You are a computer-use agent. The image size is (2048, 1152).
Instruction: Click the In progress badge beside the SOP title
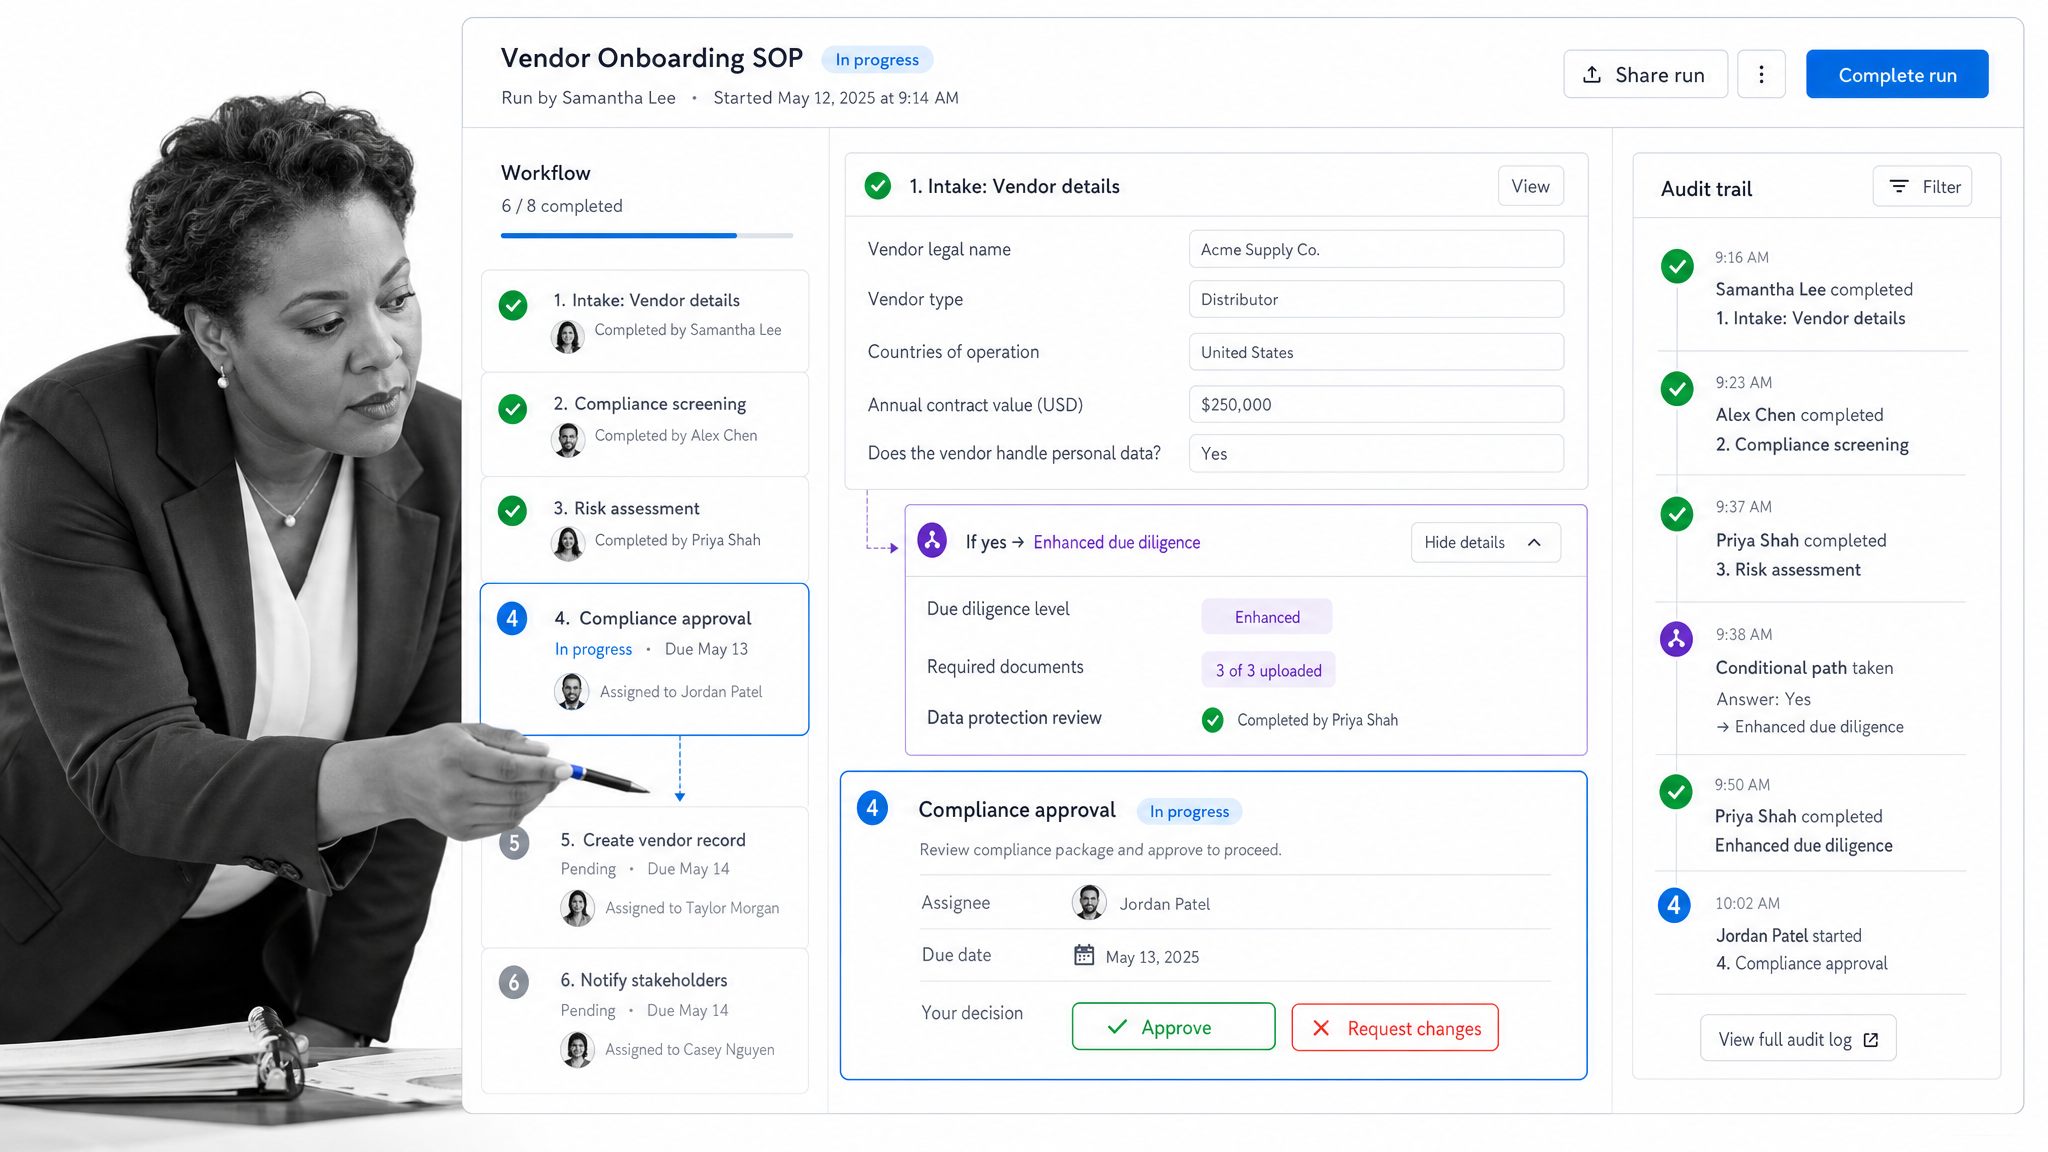click(x=877, y=59)
